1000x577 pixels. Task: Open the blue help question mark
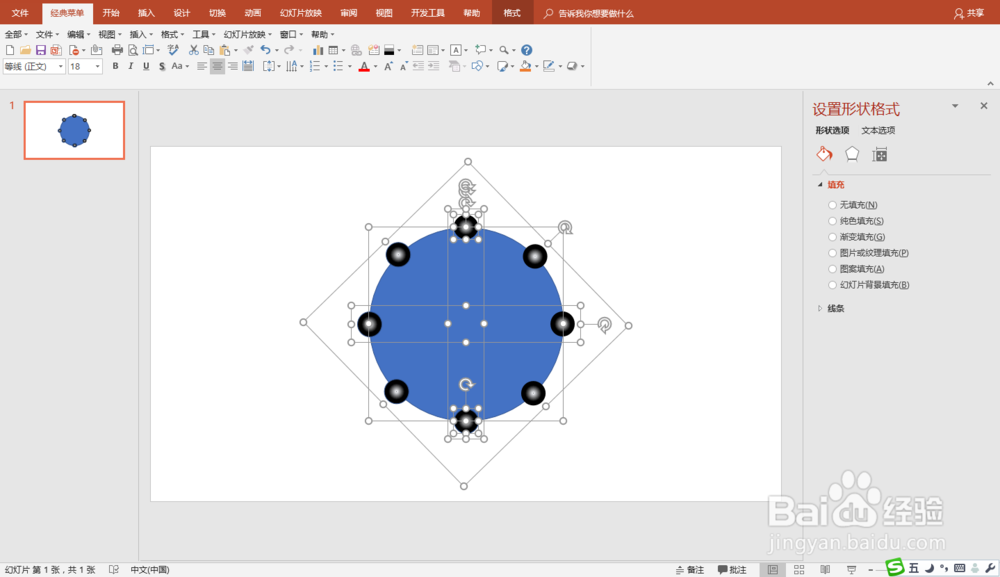(x=526, y=50)
